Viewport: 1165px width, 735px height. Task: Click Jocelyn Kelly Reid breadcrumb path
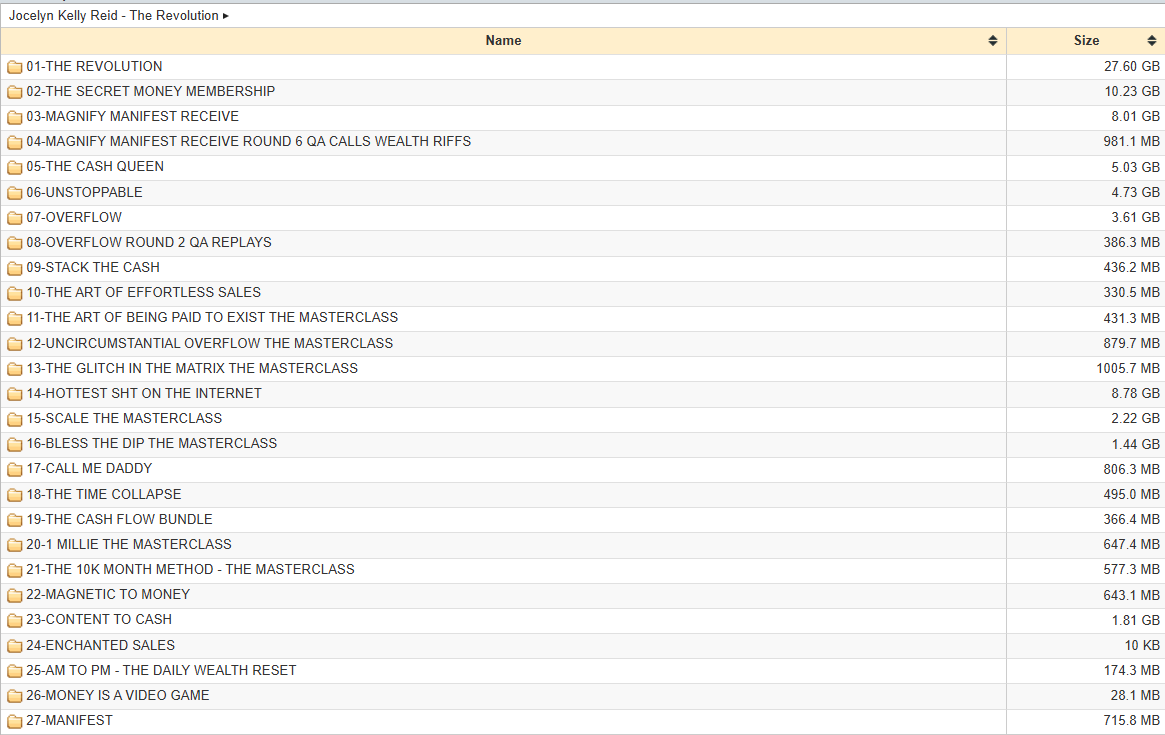pos(114,16)
